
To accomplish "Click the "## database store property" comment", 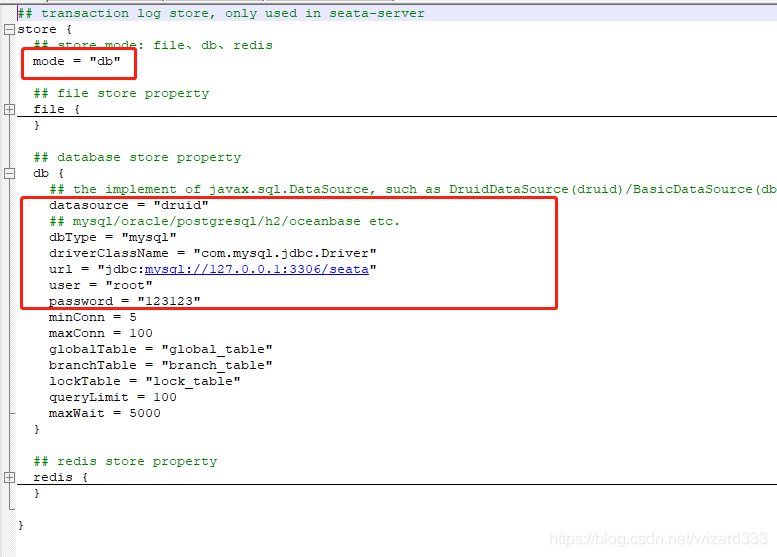I will (x=137, y=158).
